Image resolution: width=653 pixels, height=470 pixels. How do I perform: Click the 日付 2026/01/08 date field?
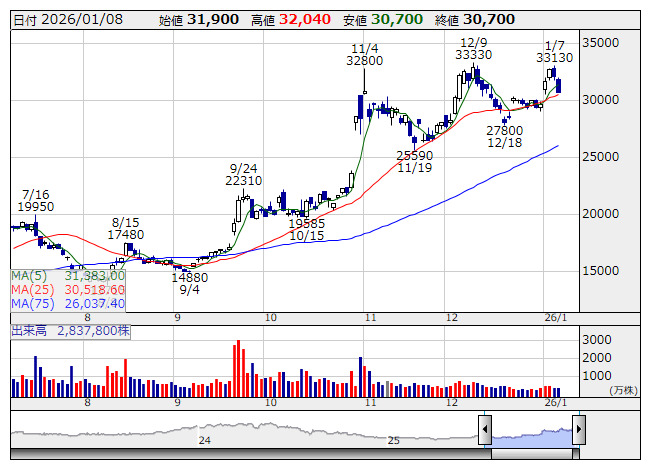[68, 20]
